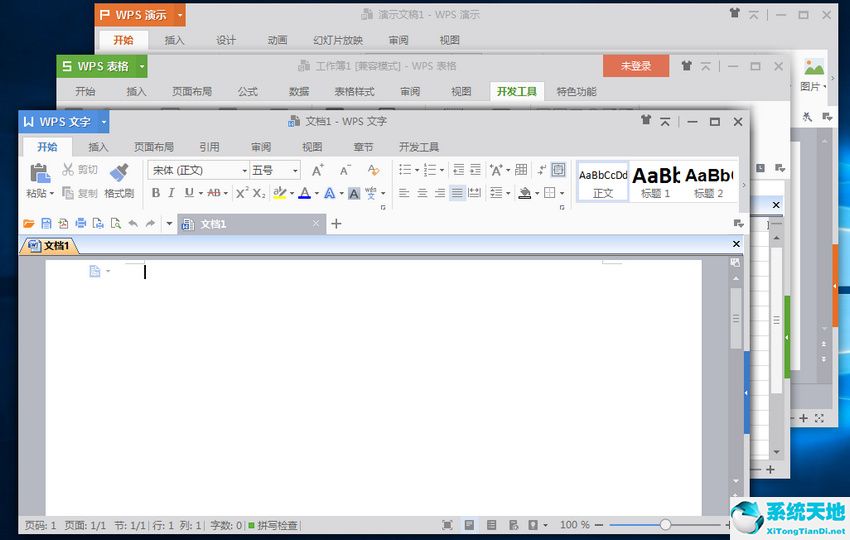Save document with the floppy disk icon
This screenshot has height=540, width=850.
click(x=47, y=223)
